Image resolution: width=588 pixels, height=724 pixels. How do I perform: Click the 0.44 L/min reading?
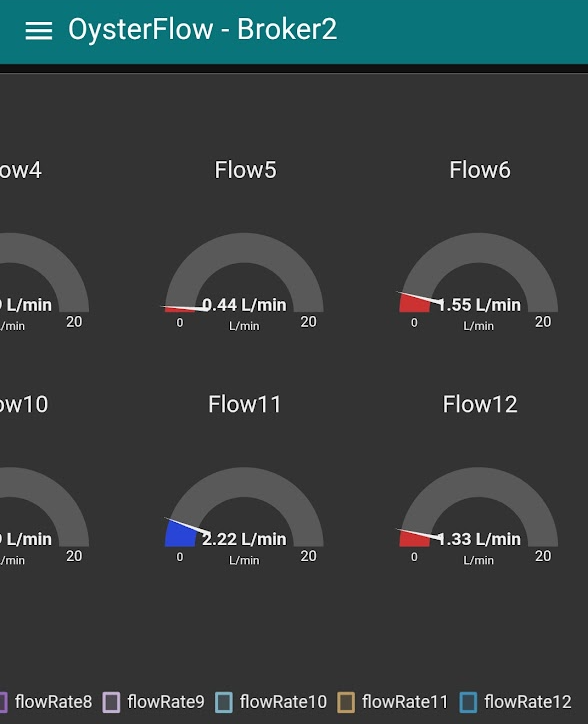pyautogui.click(x=244, y=305)
